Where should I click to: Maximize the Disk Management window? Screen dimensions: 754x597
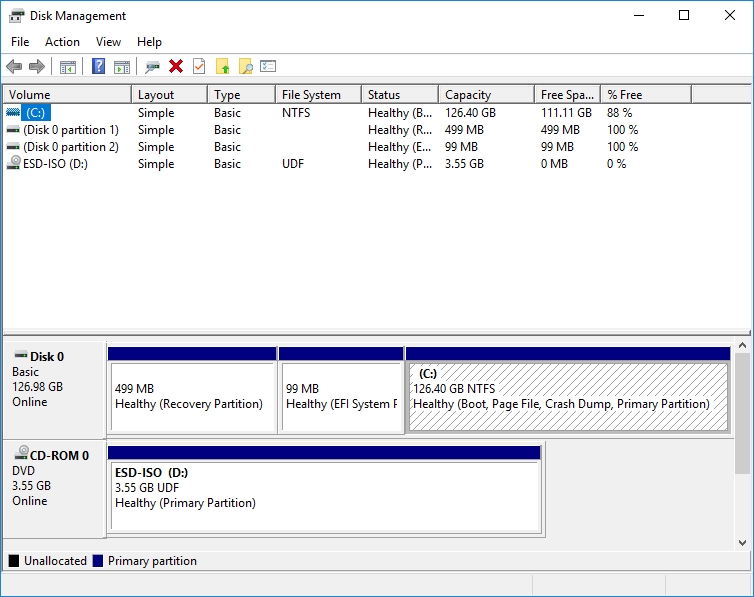pyautogui.click(x=684, y=15)
